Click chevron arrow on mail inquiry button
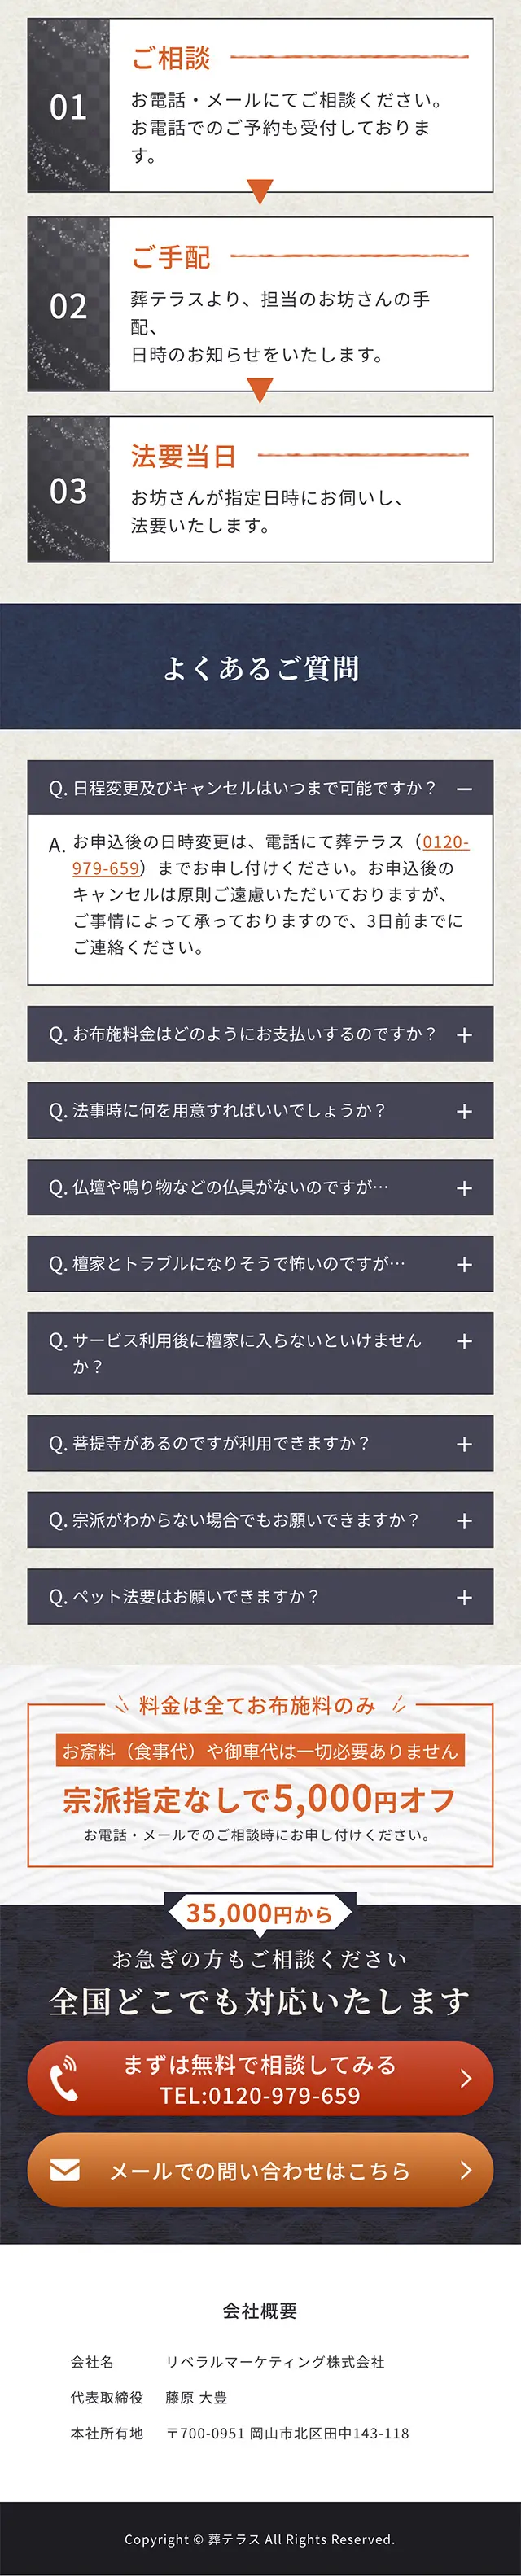This screenshot has height=2576, width=521. coord(465,2169)
